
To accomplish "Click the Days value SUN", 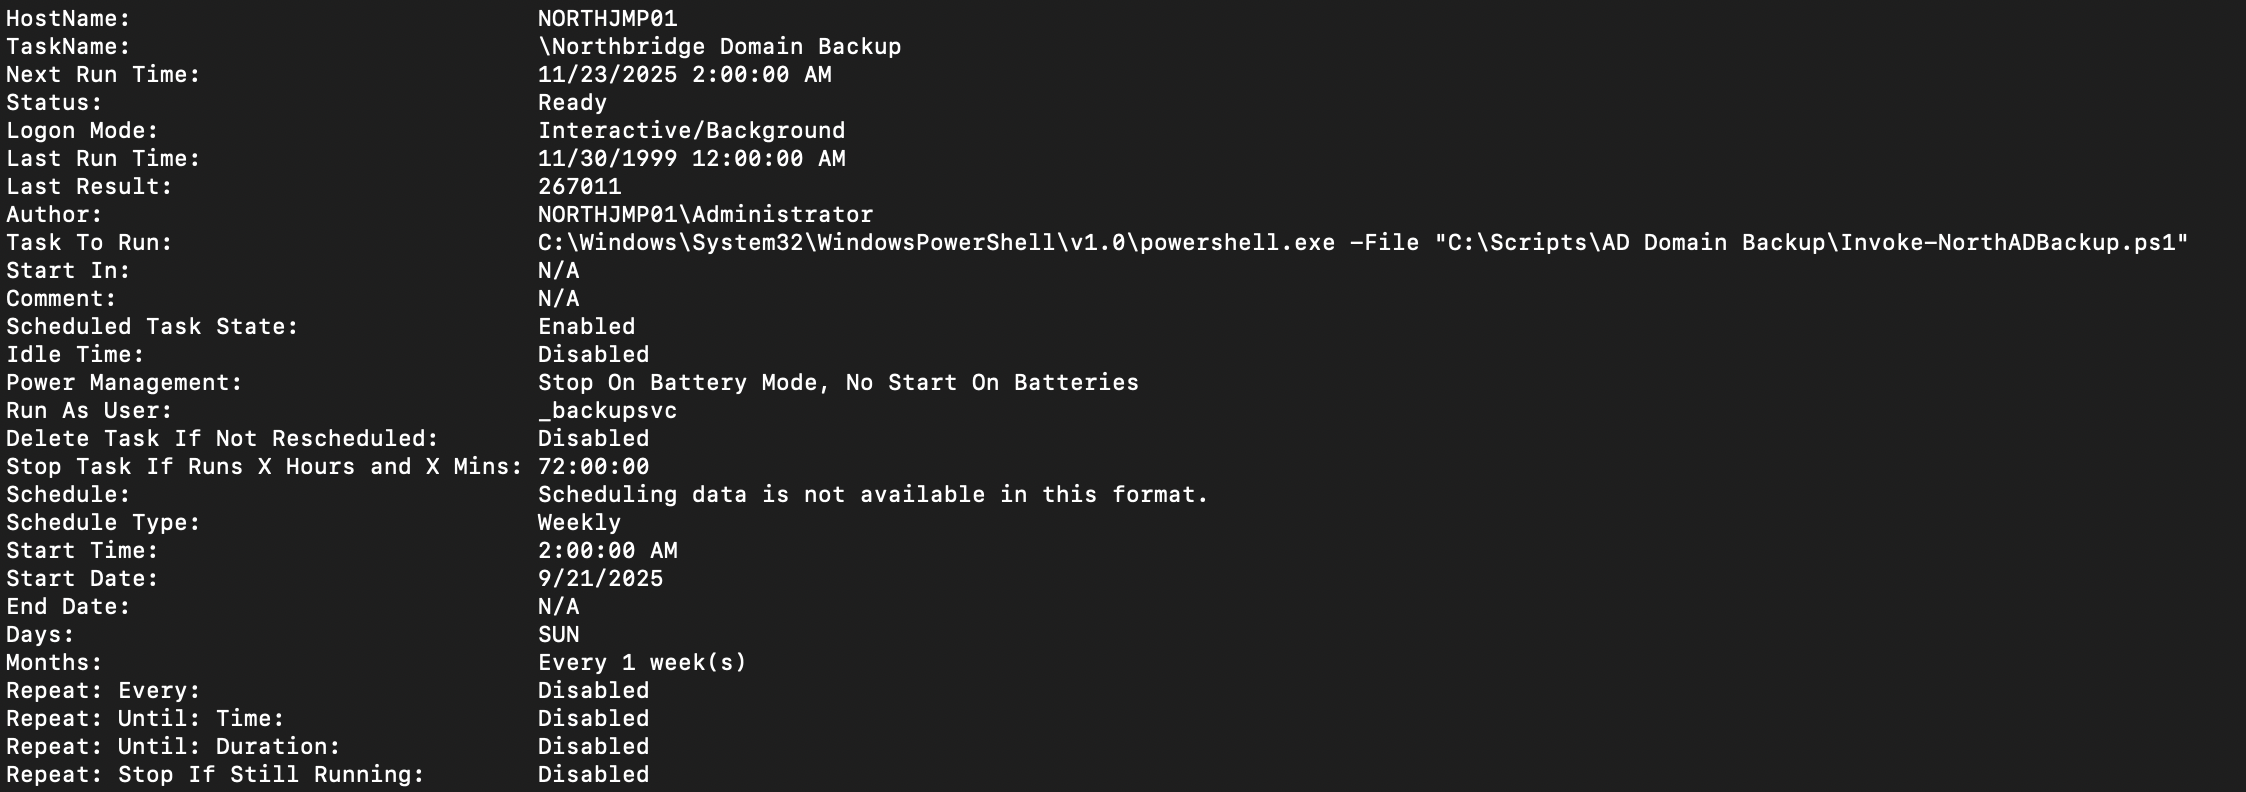I will (x=558, y=635).
